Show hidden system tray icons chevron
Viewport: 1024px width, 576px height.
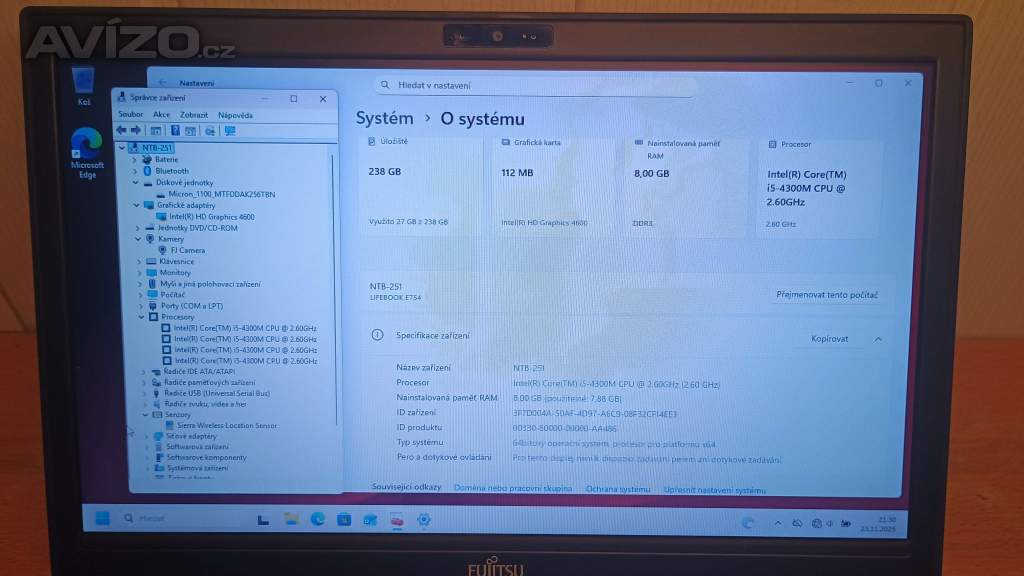click(x=778, y=522)
